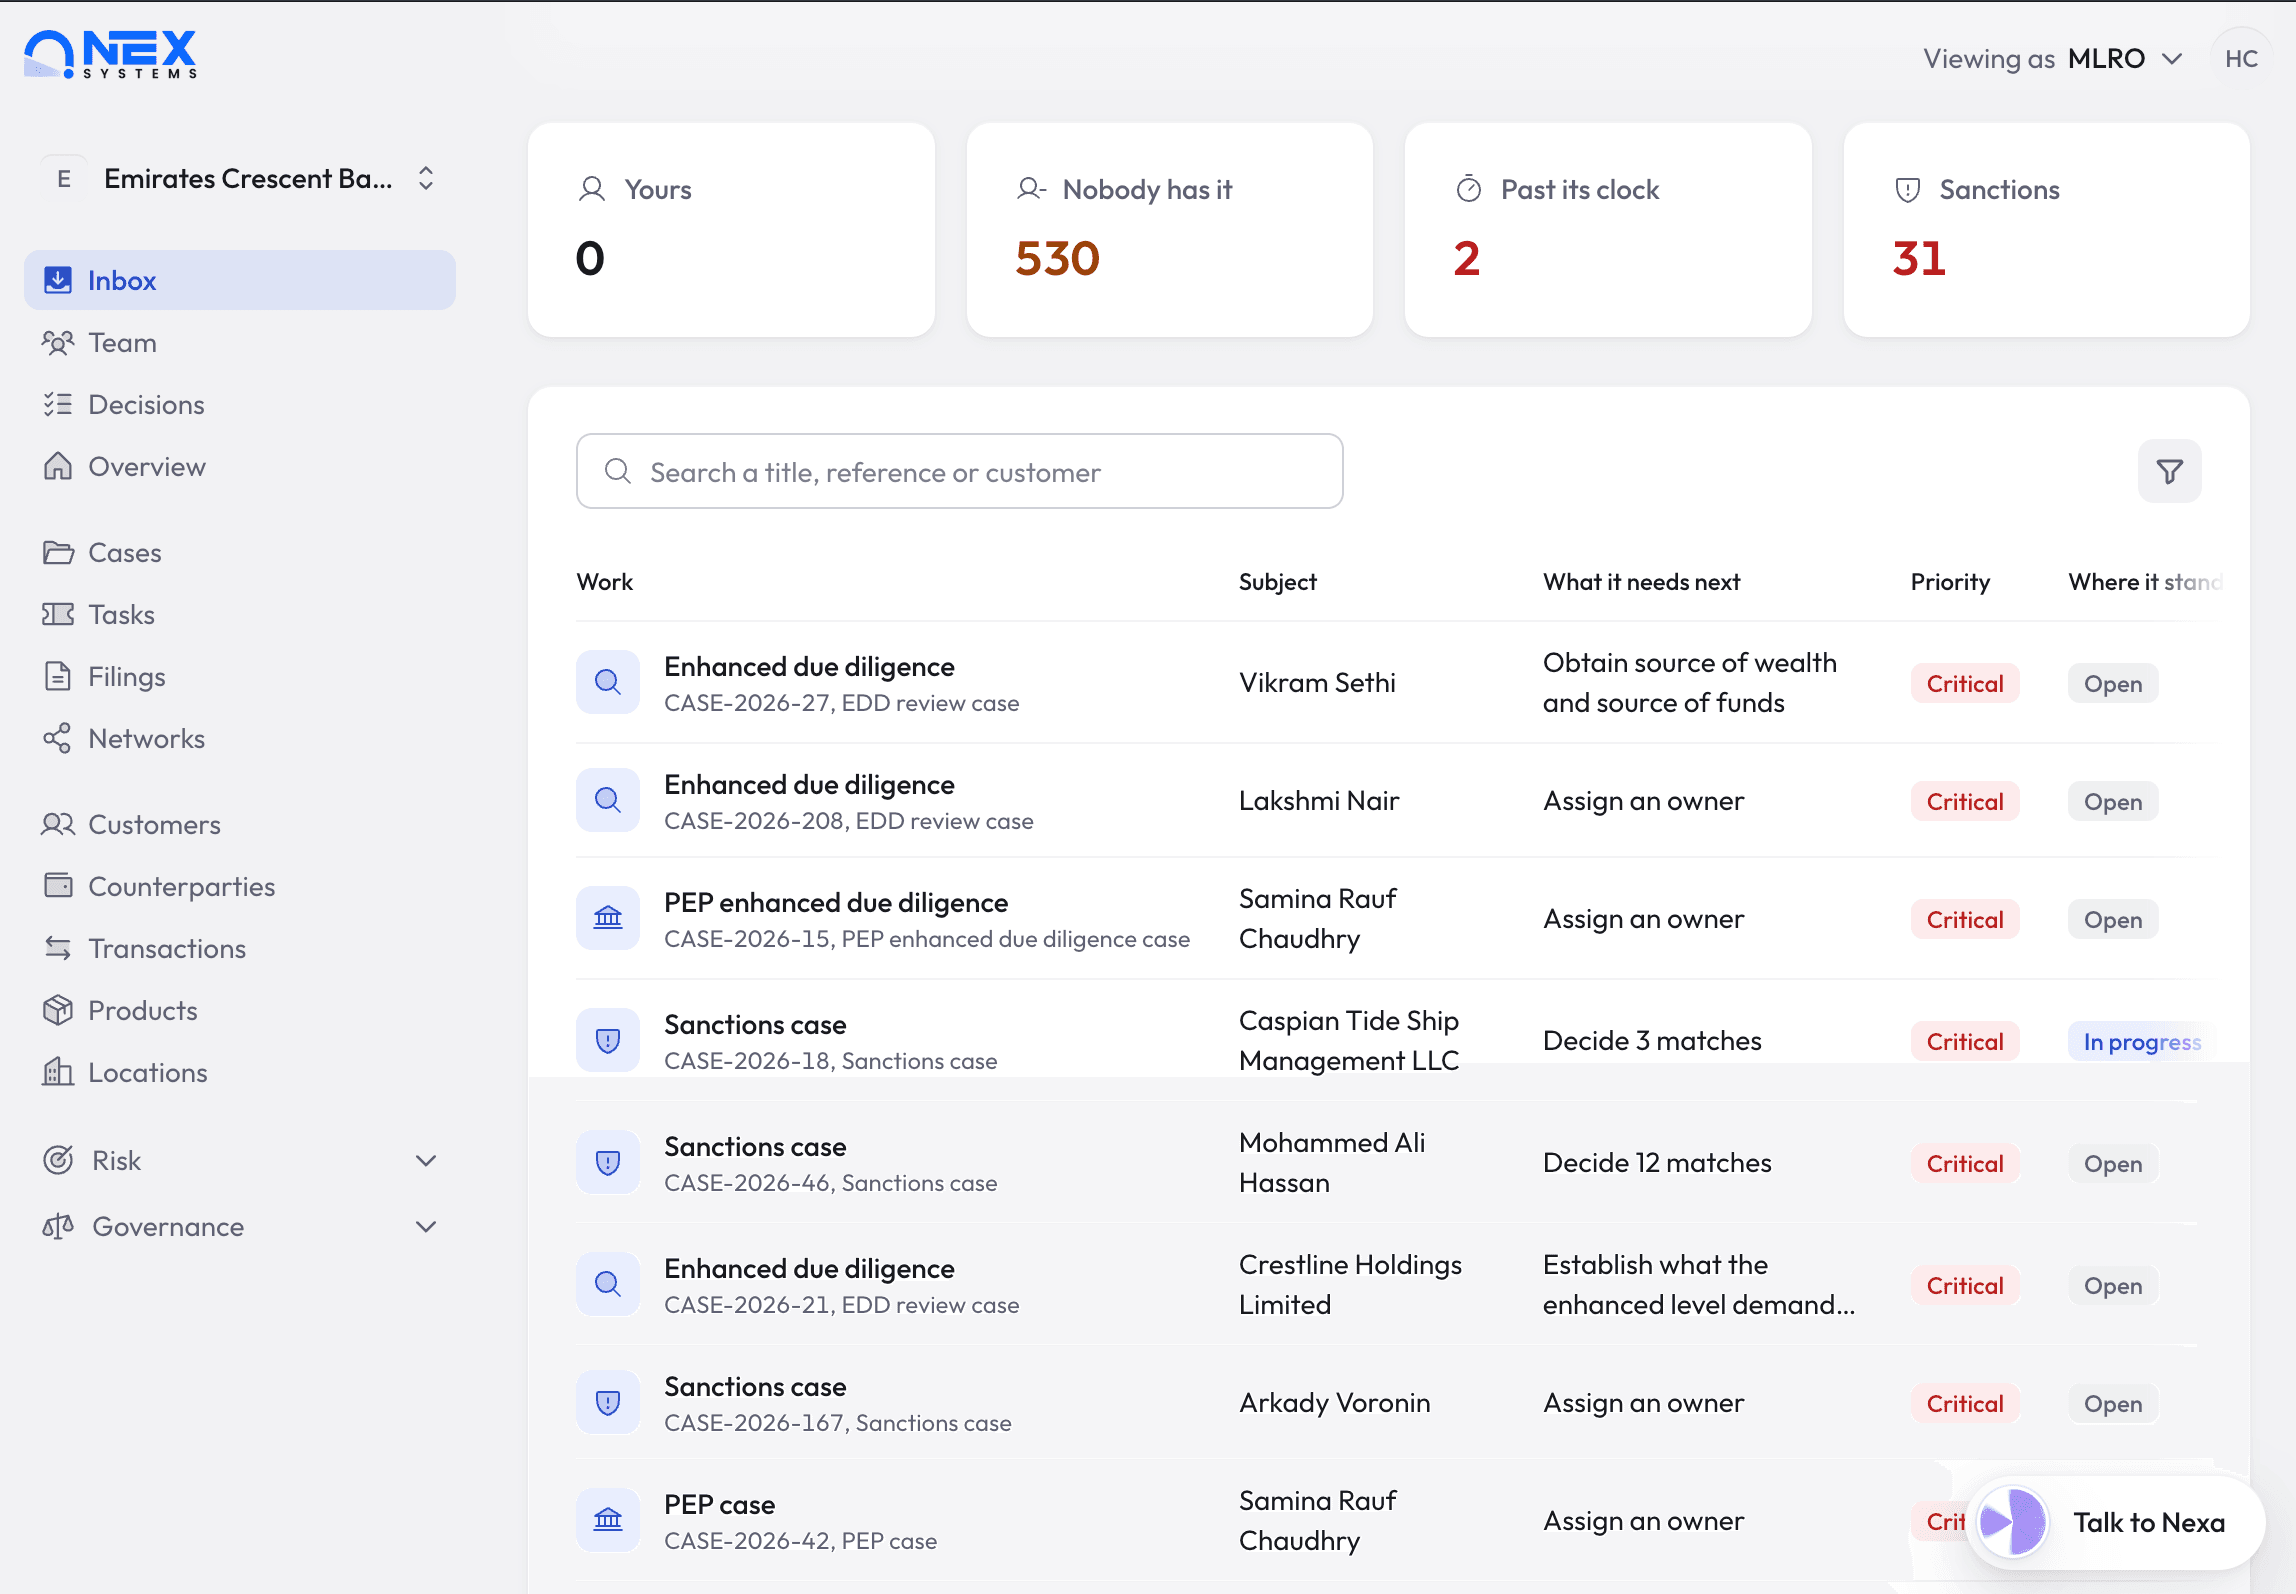The height and width of the screenshot is (1594, 2296).
Task: Select the Nobody has it card
Action: point(1169,230)
